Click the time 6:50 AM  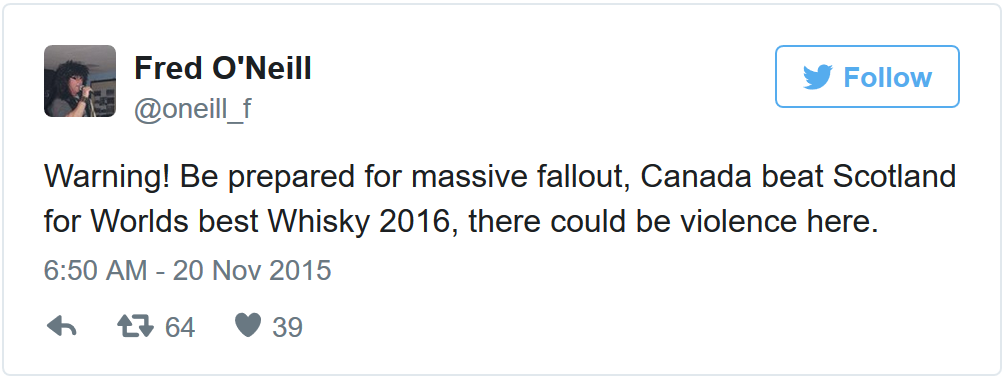(96, 270)
